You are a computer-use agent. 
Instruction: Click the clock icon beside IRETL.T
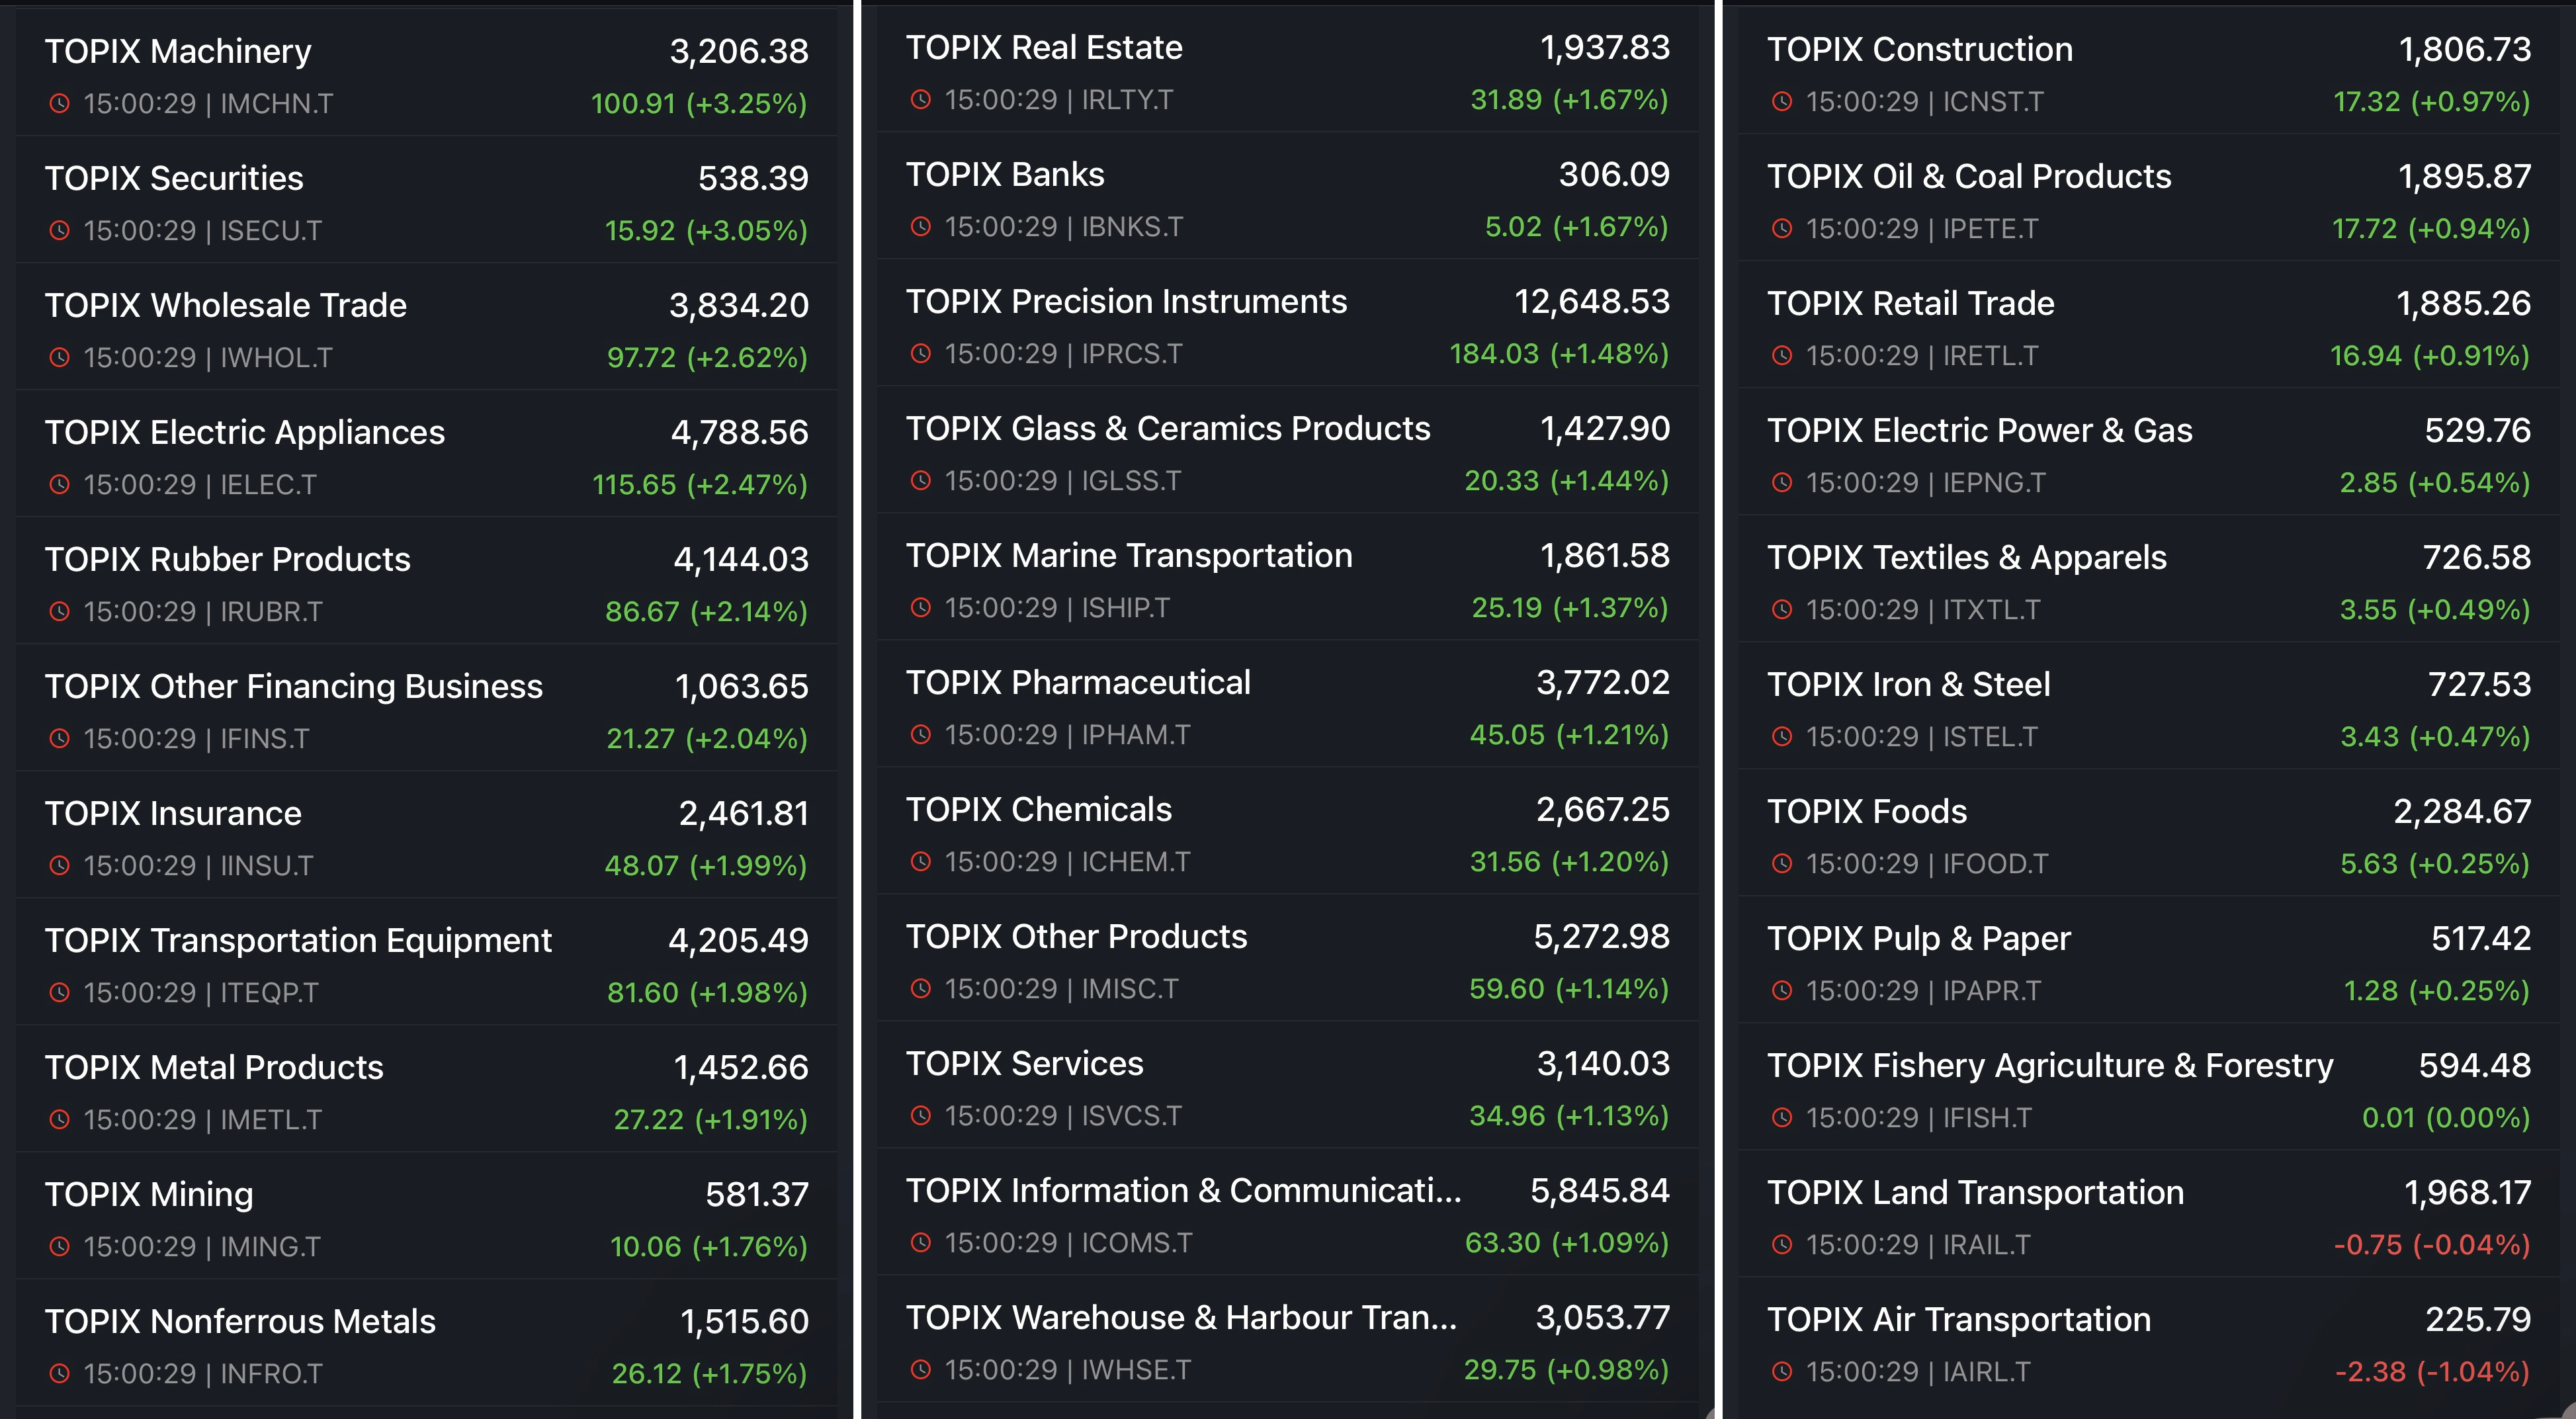tap(1782, 355)
